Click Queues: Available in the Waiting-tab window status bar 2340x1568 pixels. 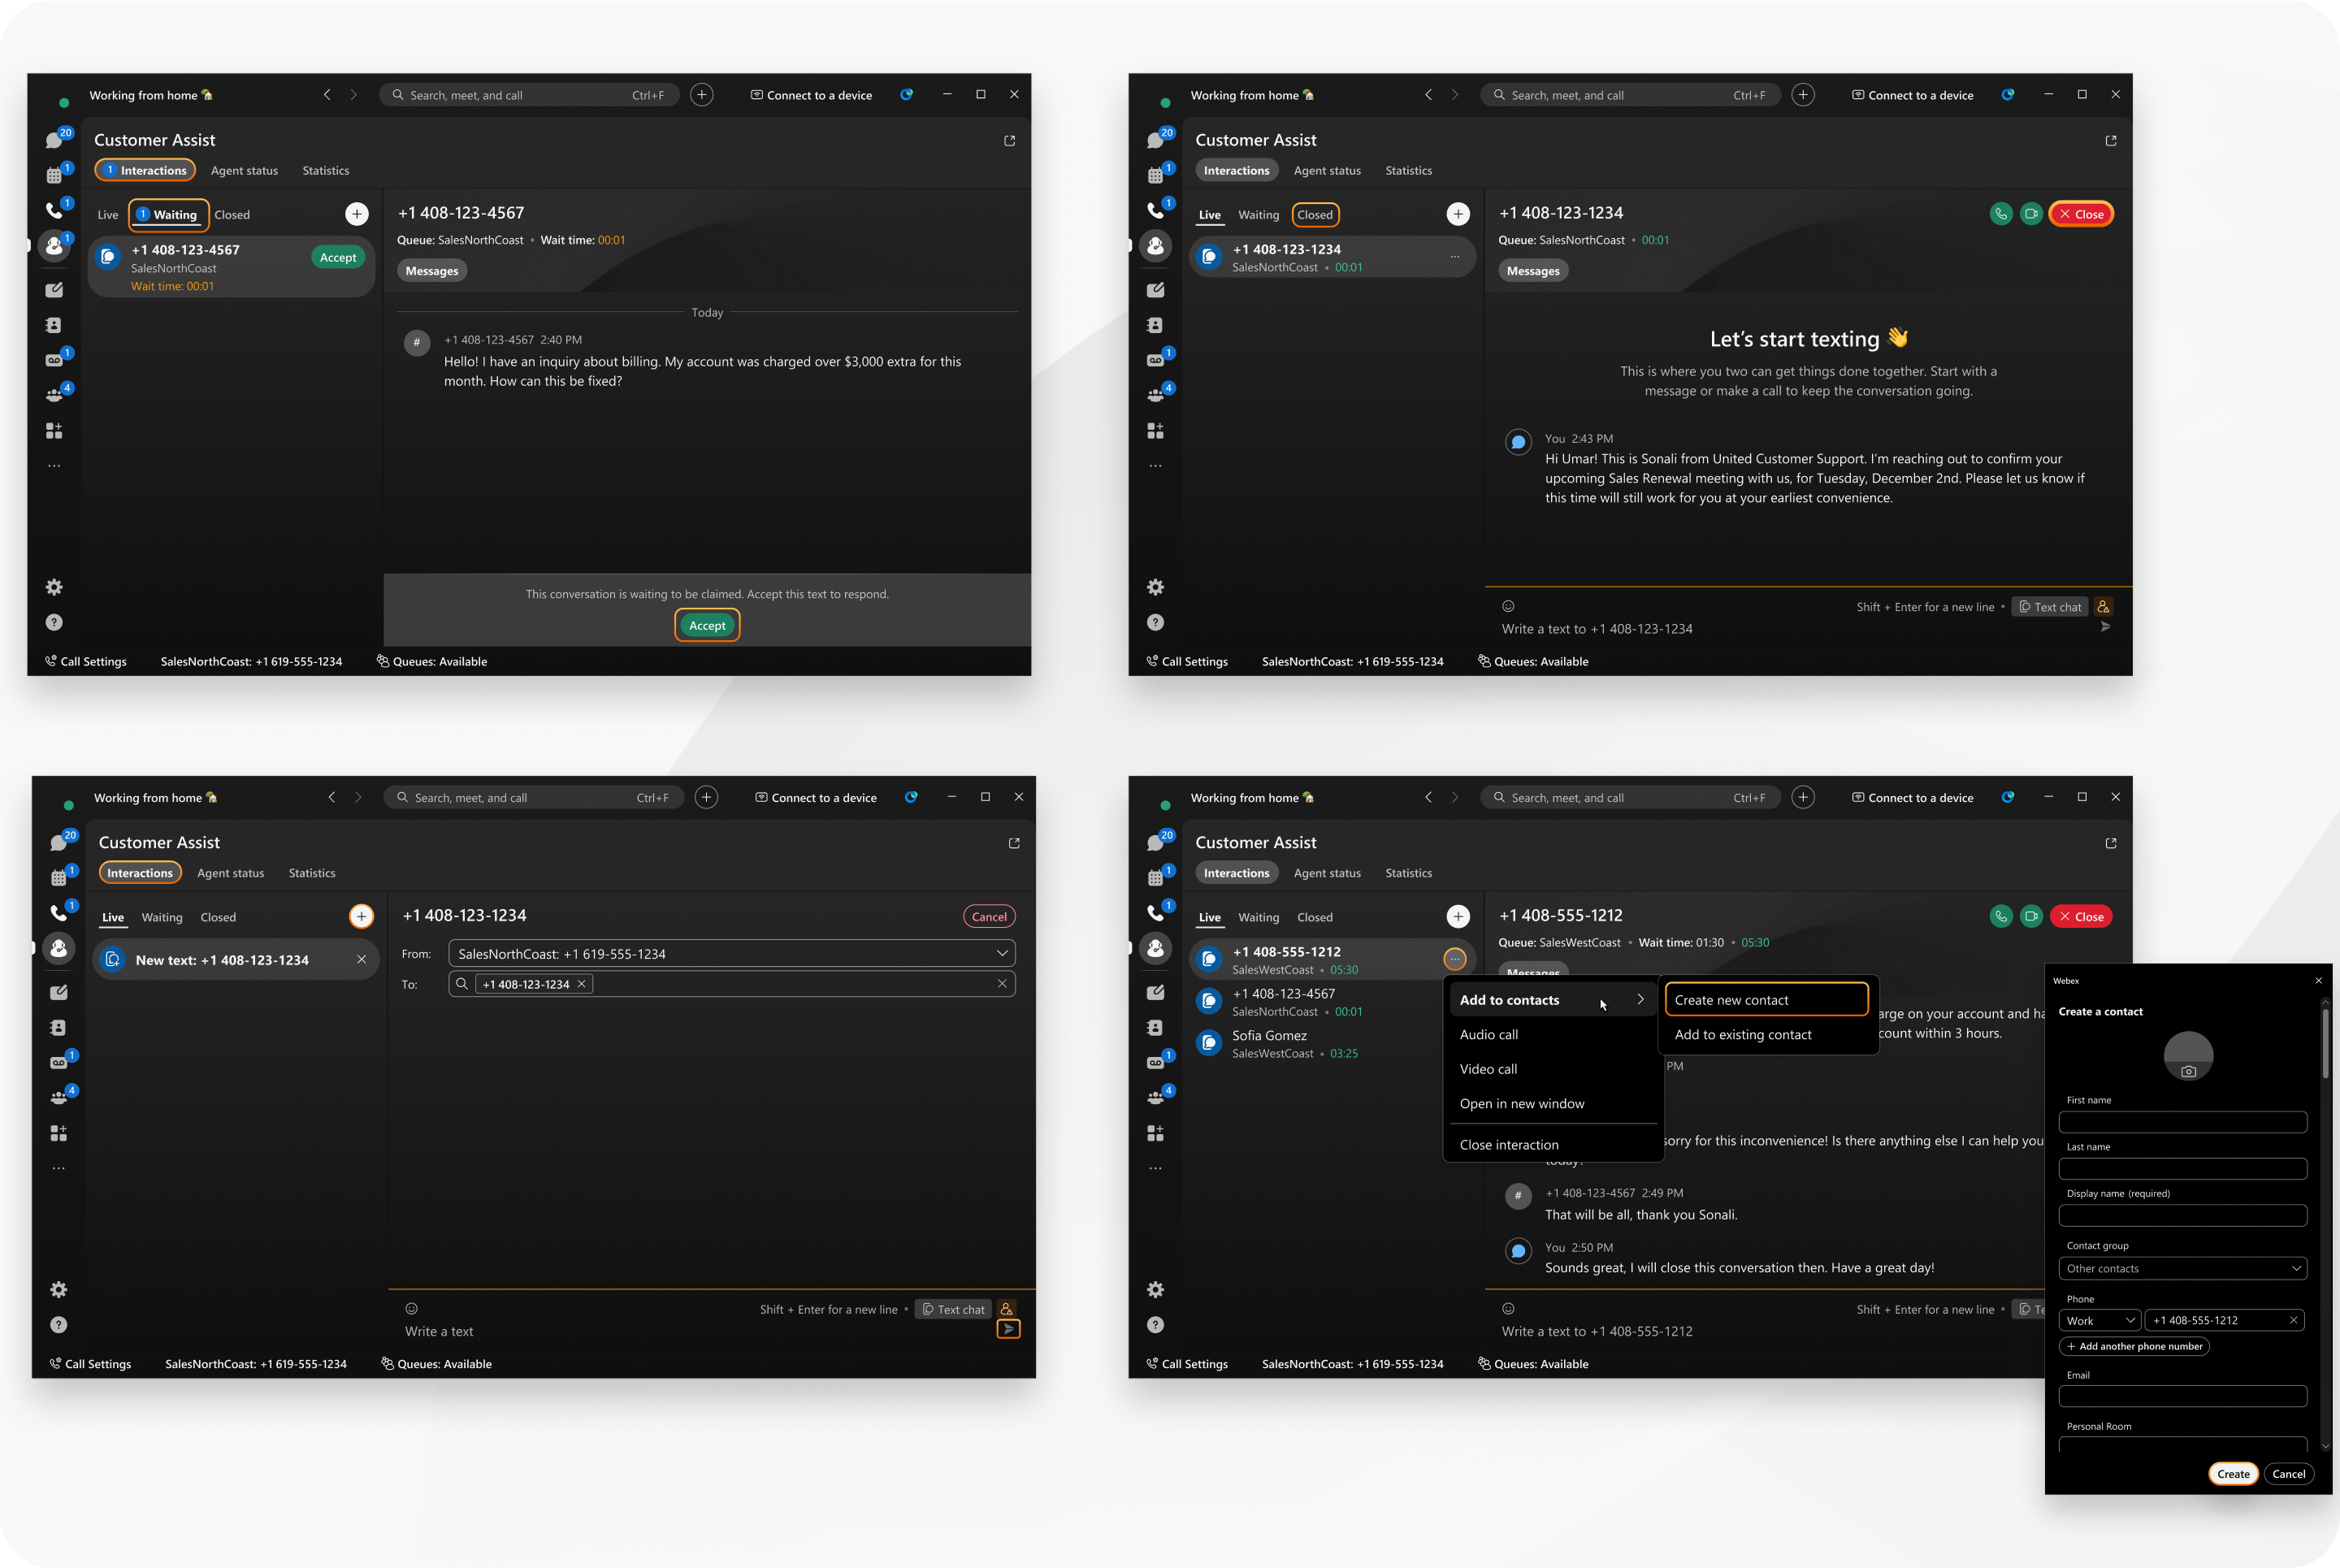432,661
